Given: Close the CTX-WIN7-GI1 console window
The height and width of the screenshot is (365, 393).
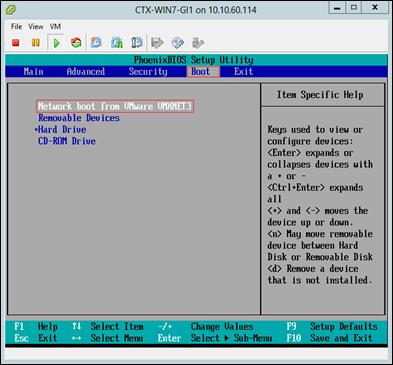Looking at the screenshot, I should coord(375,7).
